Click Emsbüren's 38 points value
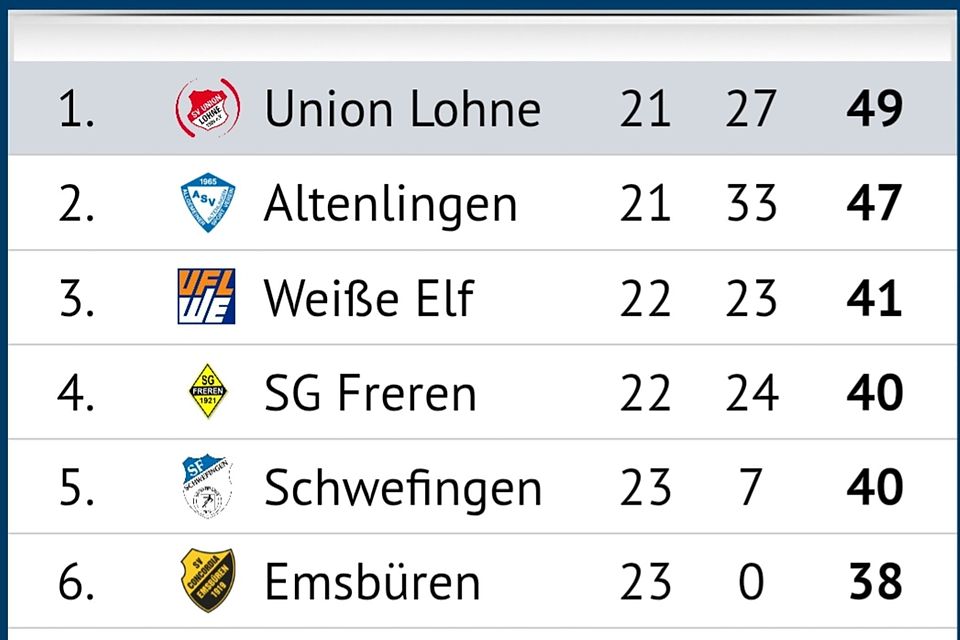 tap(874, 582)
